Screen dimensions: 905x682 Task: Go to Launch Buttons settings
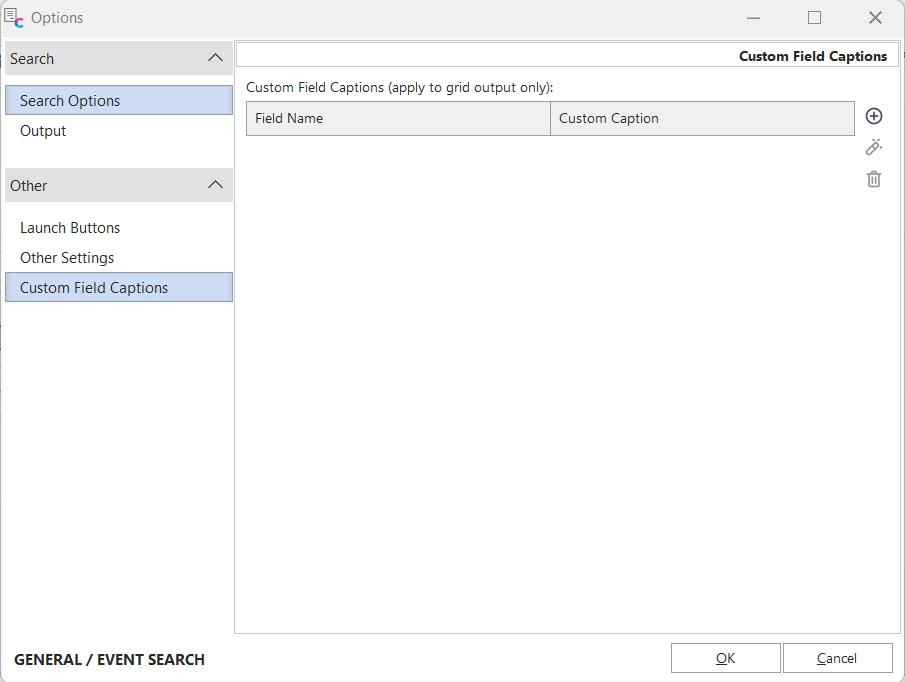(70, 228)
